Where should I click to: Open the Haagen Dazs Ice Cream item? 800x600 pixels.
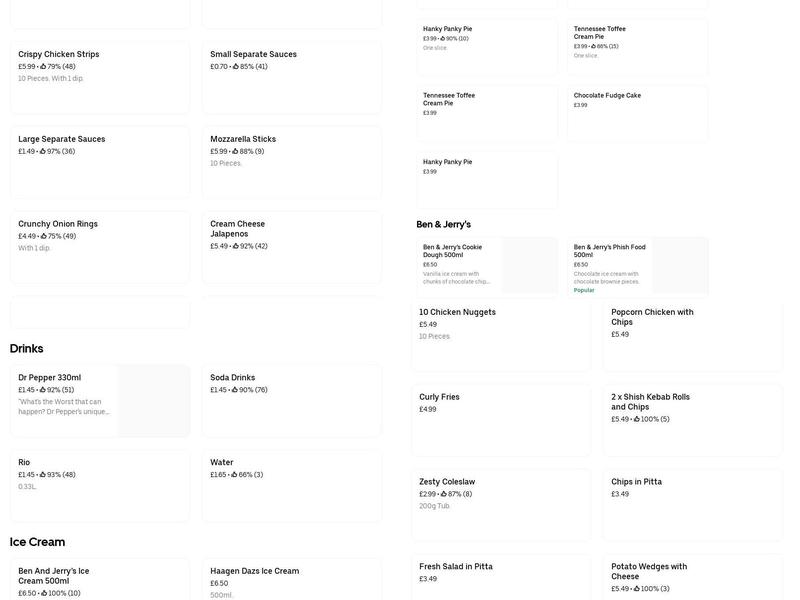click(291, 580)
